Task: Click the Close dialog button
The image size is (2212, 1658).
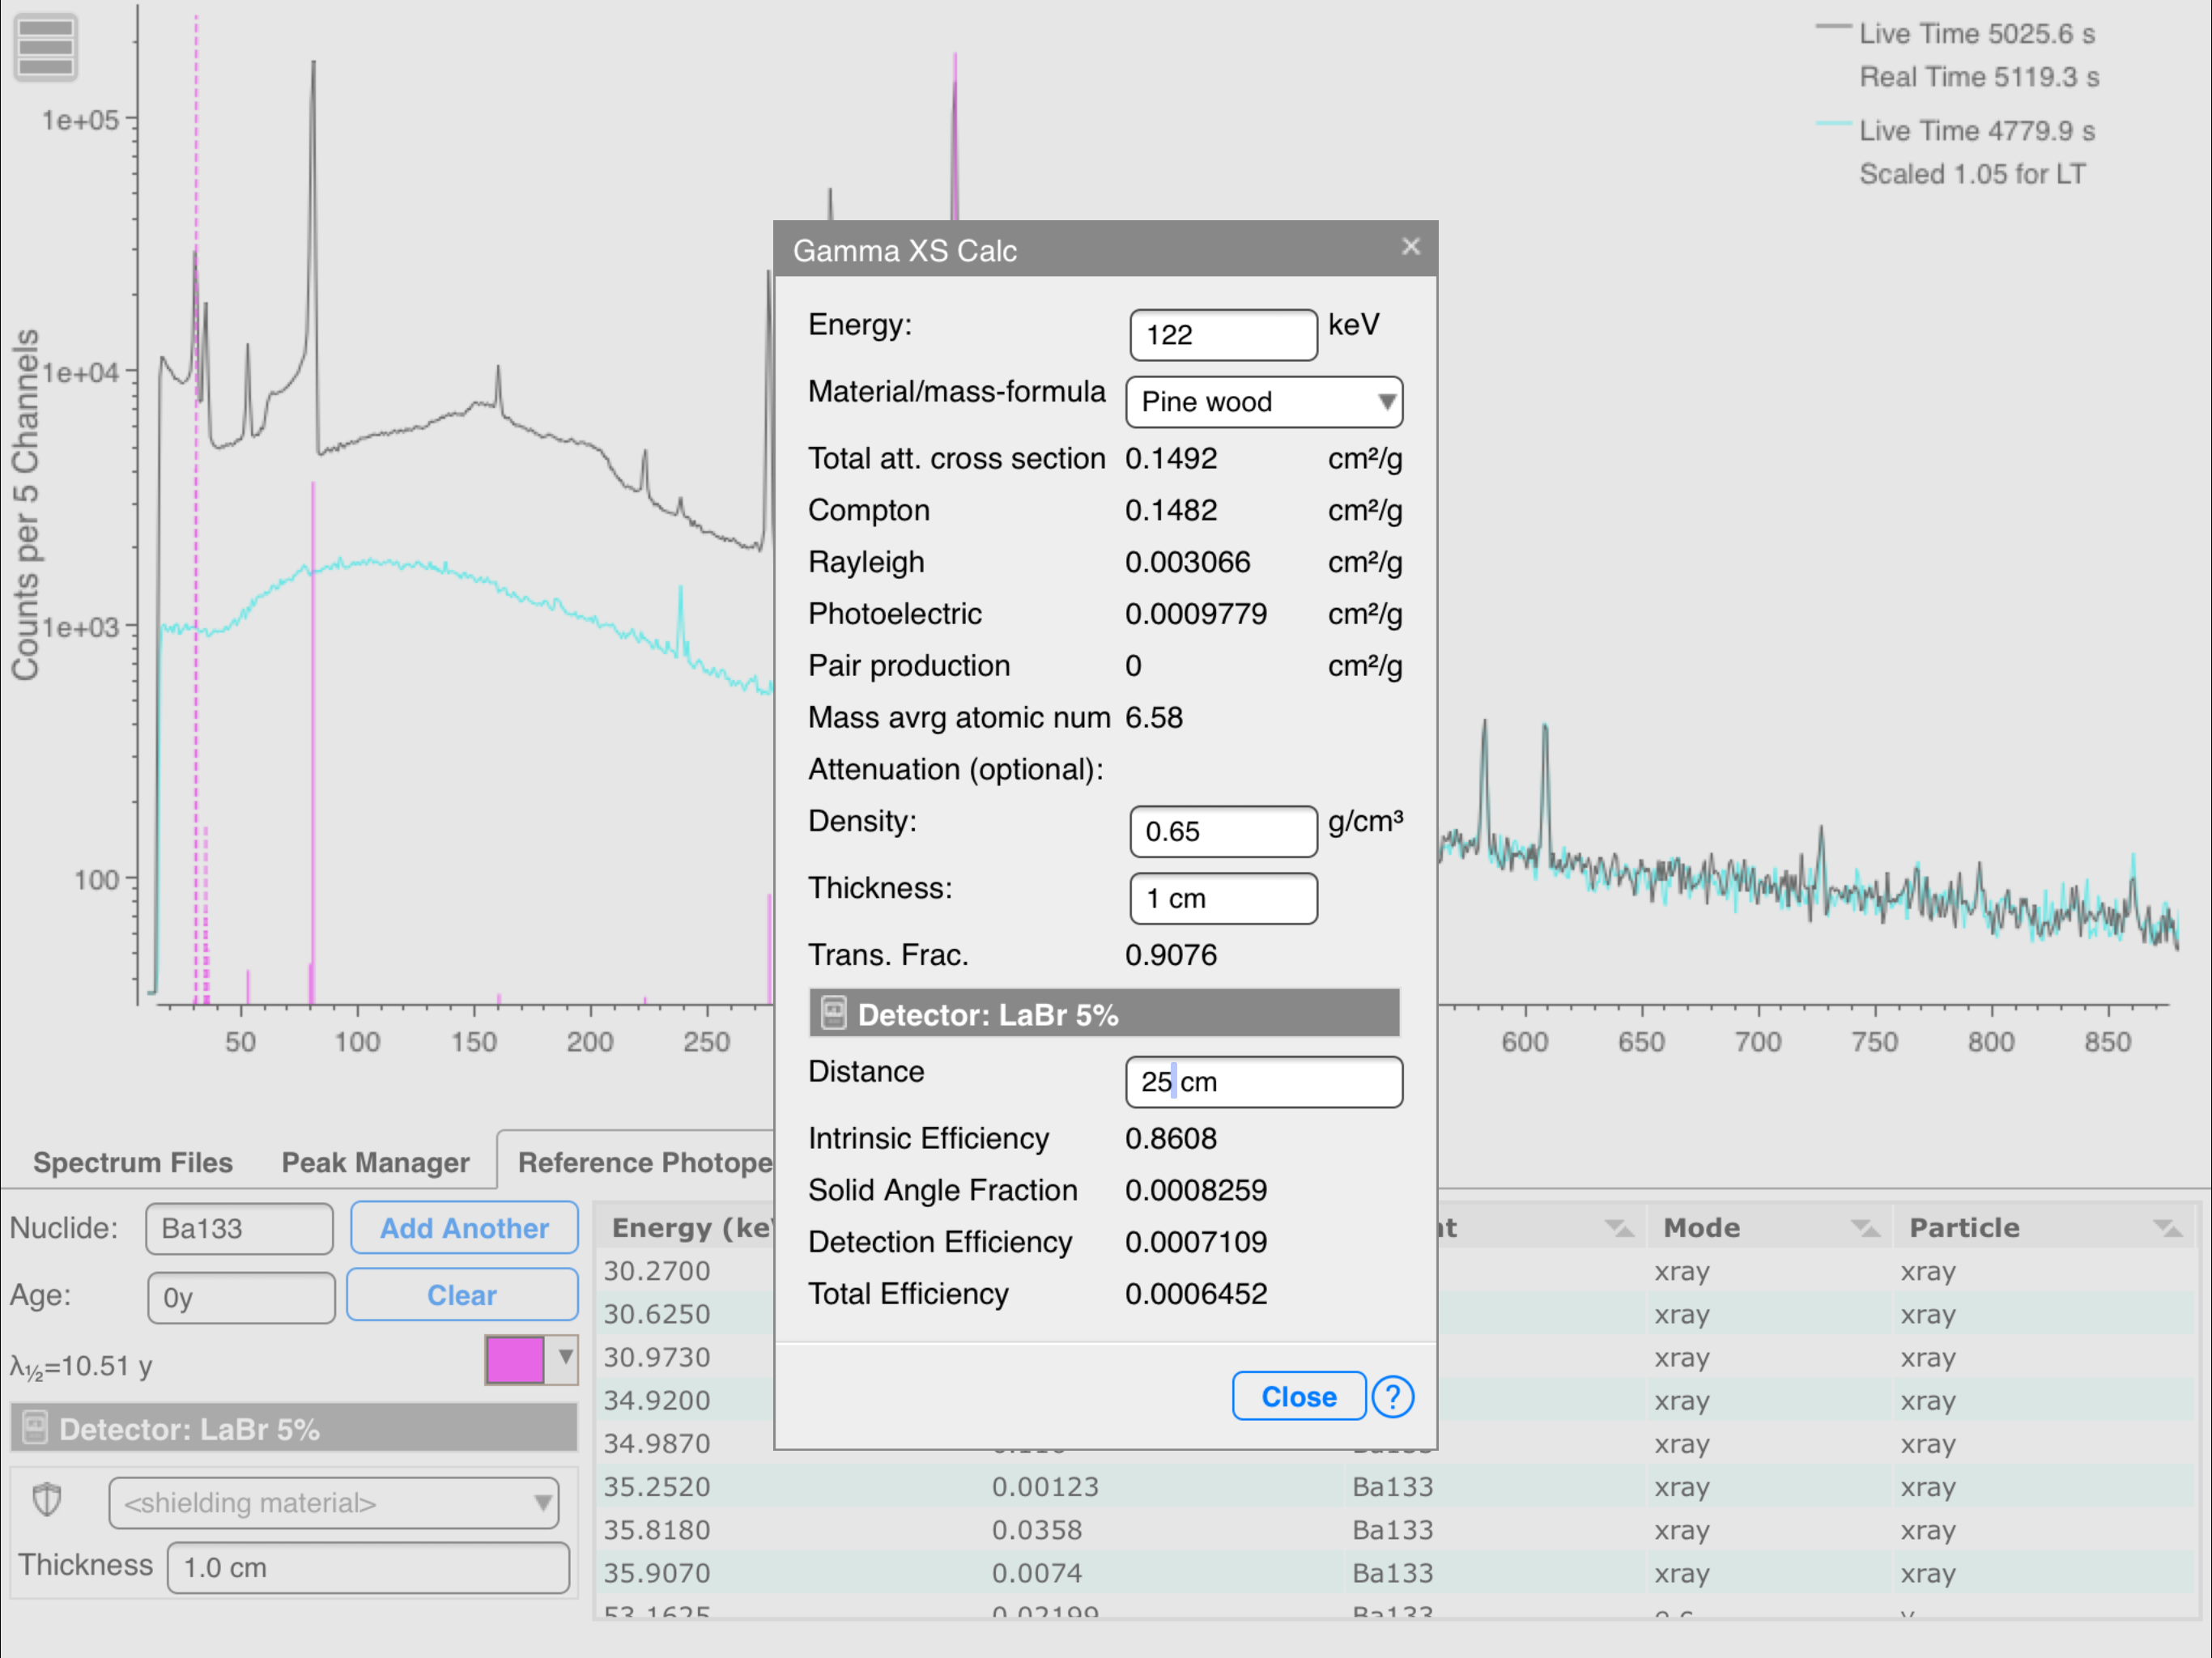Action: coord(1297,1396)
